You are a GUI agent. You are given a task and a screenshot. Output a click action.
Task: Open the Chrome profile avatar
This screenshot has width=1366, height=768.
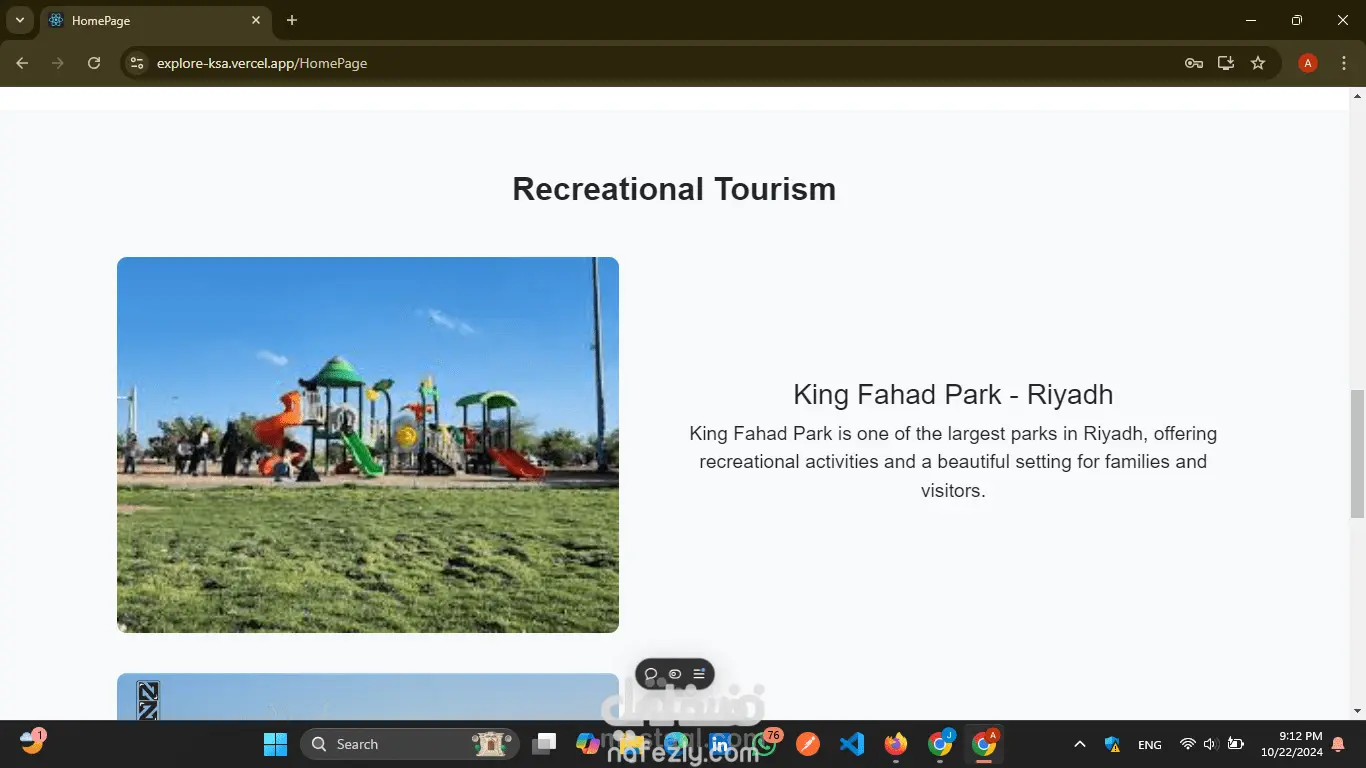click(x=1307, y=63)
